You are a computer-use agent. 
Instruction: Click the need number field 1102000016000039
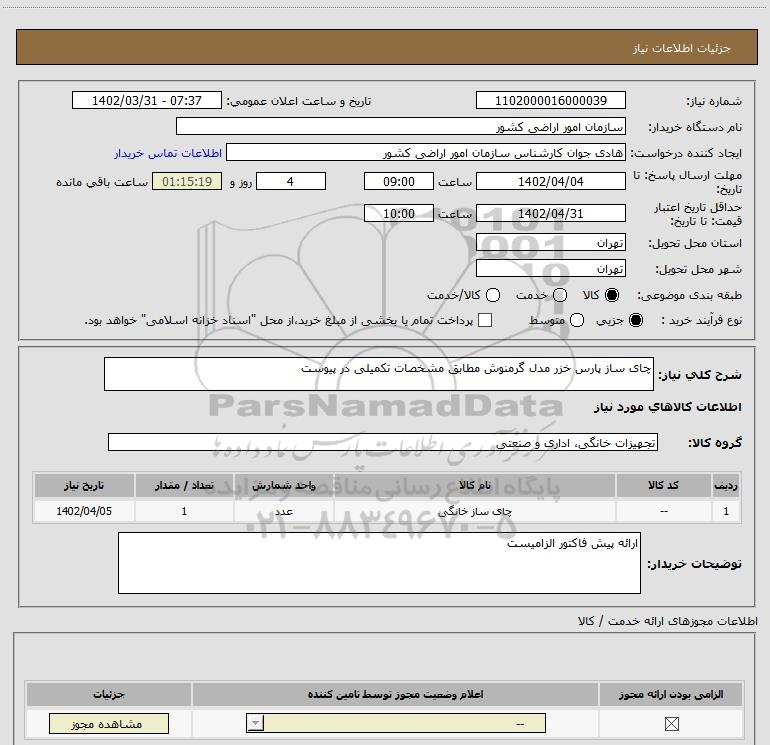[550, 100]
